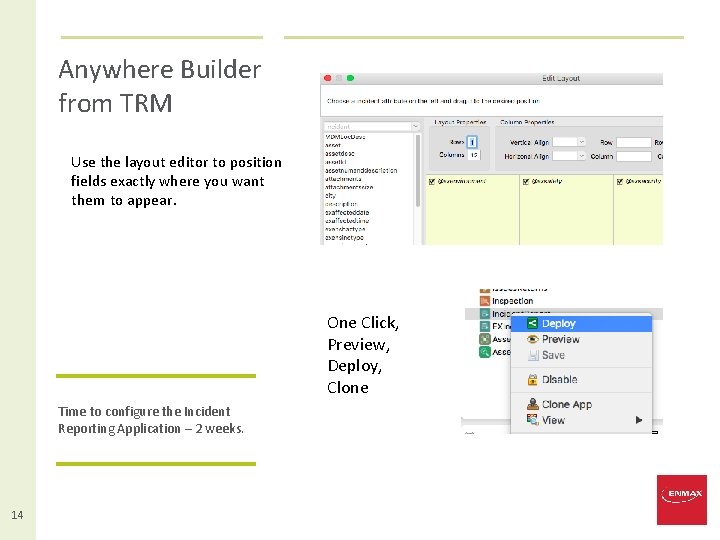Screen dimensions: 720x540
Task: Select 'eaaffectedtime' in the attribute list
Action: pyautogui.click(x=347, y=221)
